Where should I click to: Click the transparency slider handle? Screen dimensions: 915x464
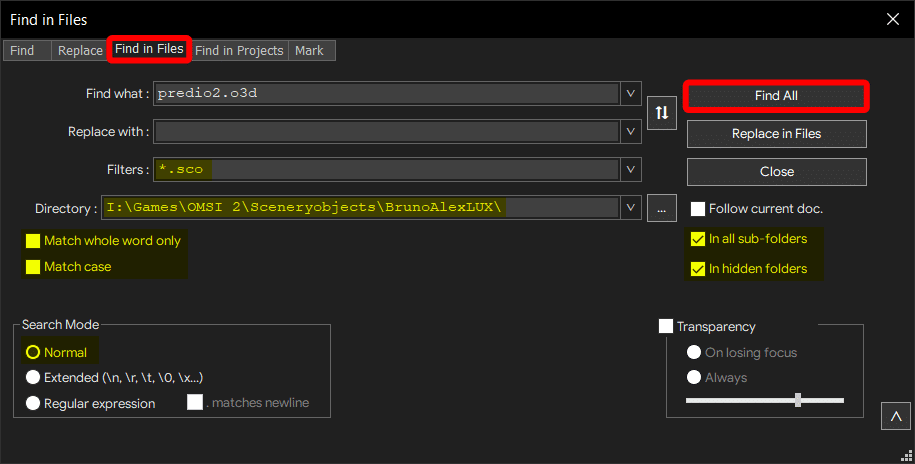coord(797,400)
